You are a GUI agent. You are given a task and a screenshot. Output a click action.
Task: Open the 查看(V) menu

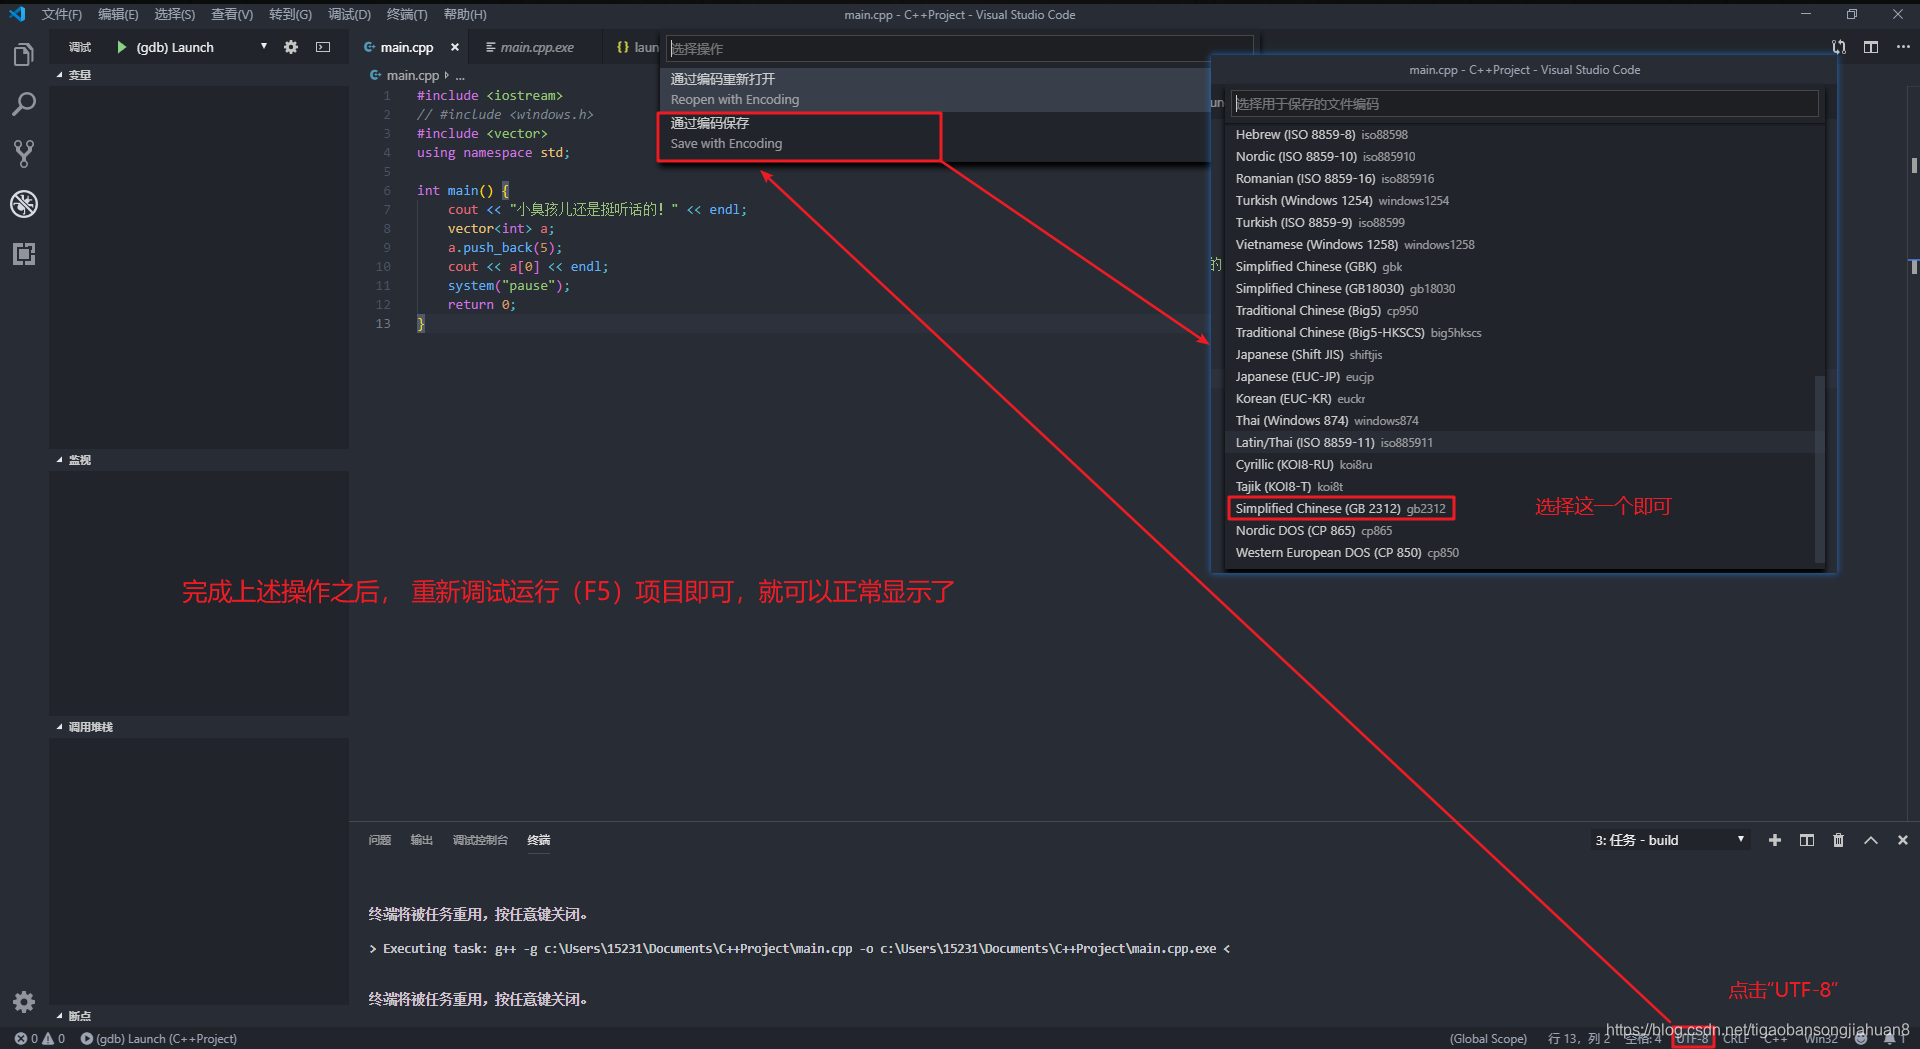232,14
